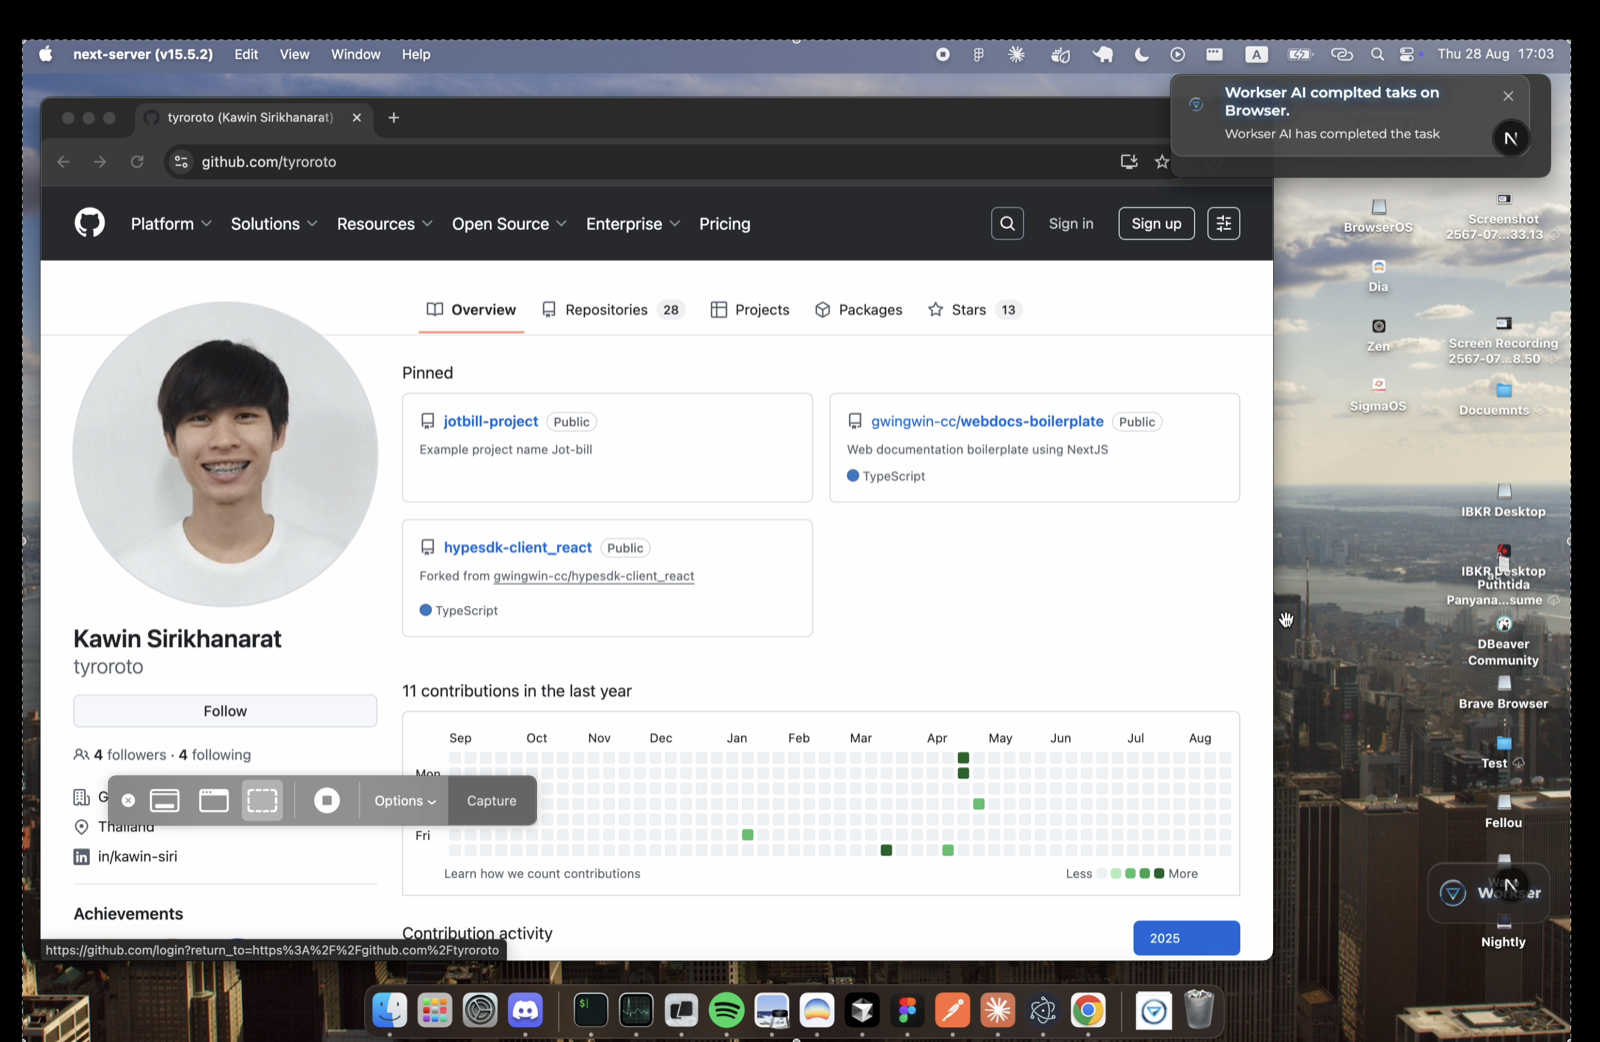Click Kawin Sirikhanarat's profile avatar

(225, 454)
